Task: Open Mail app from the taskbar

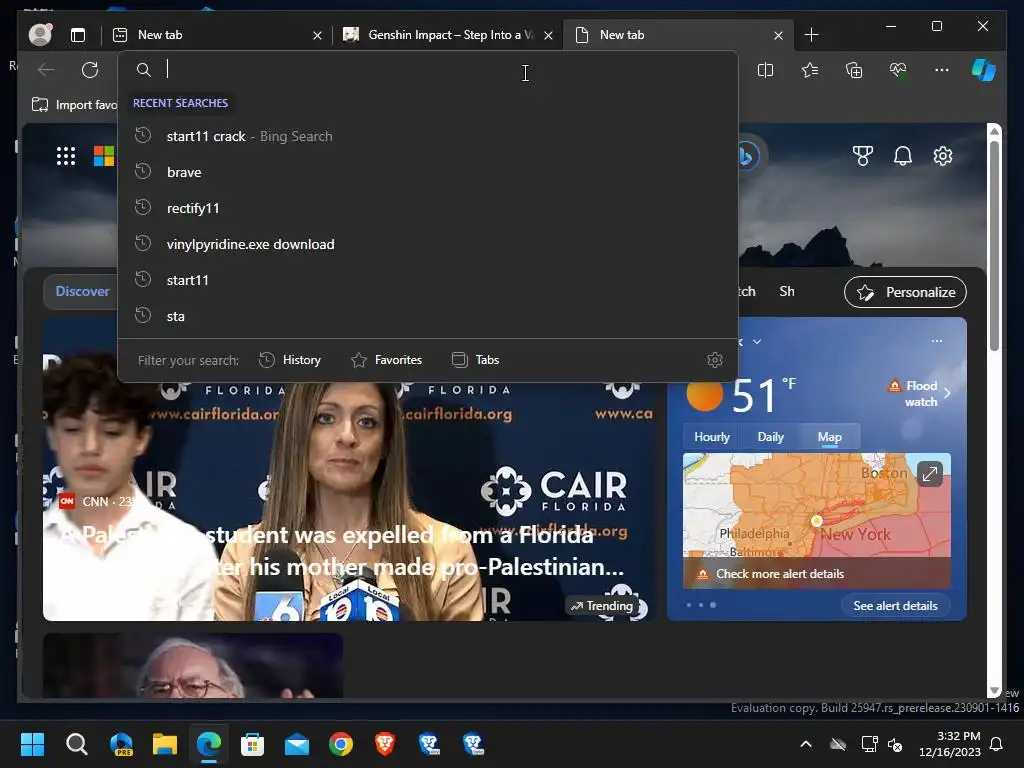Action: click(x=296, y=744)
